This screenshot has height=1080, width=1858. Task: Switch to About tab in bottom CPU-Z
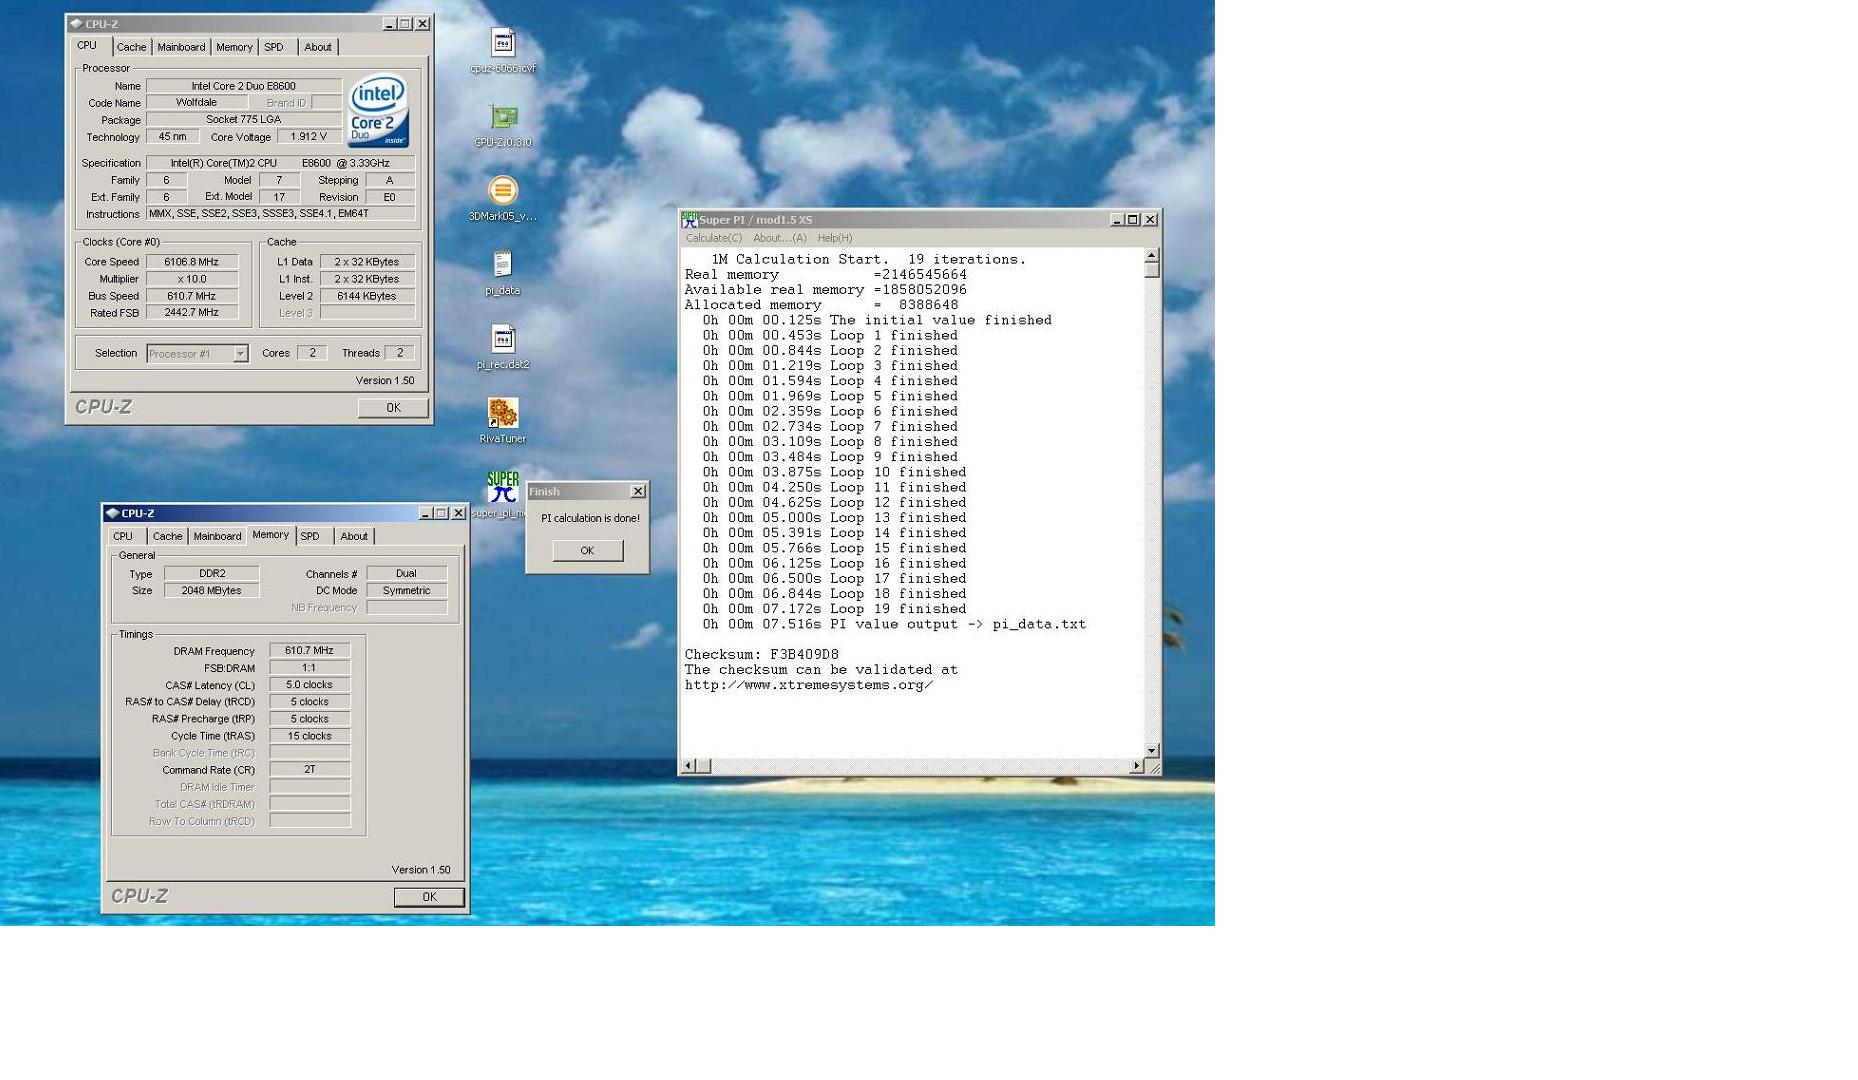[354, 536]
